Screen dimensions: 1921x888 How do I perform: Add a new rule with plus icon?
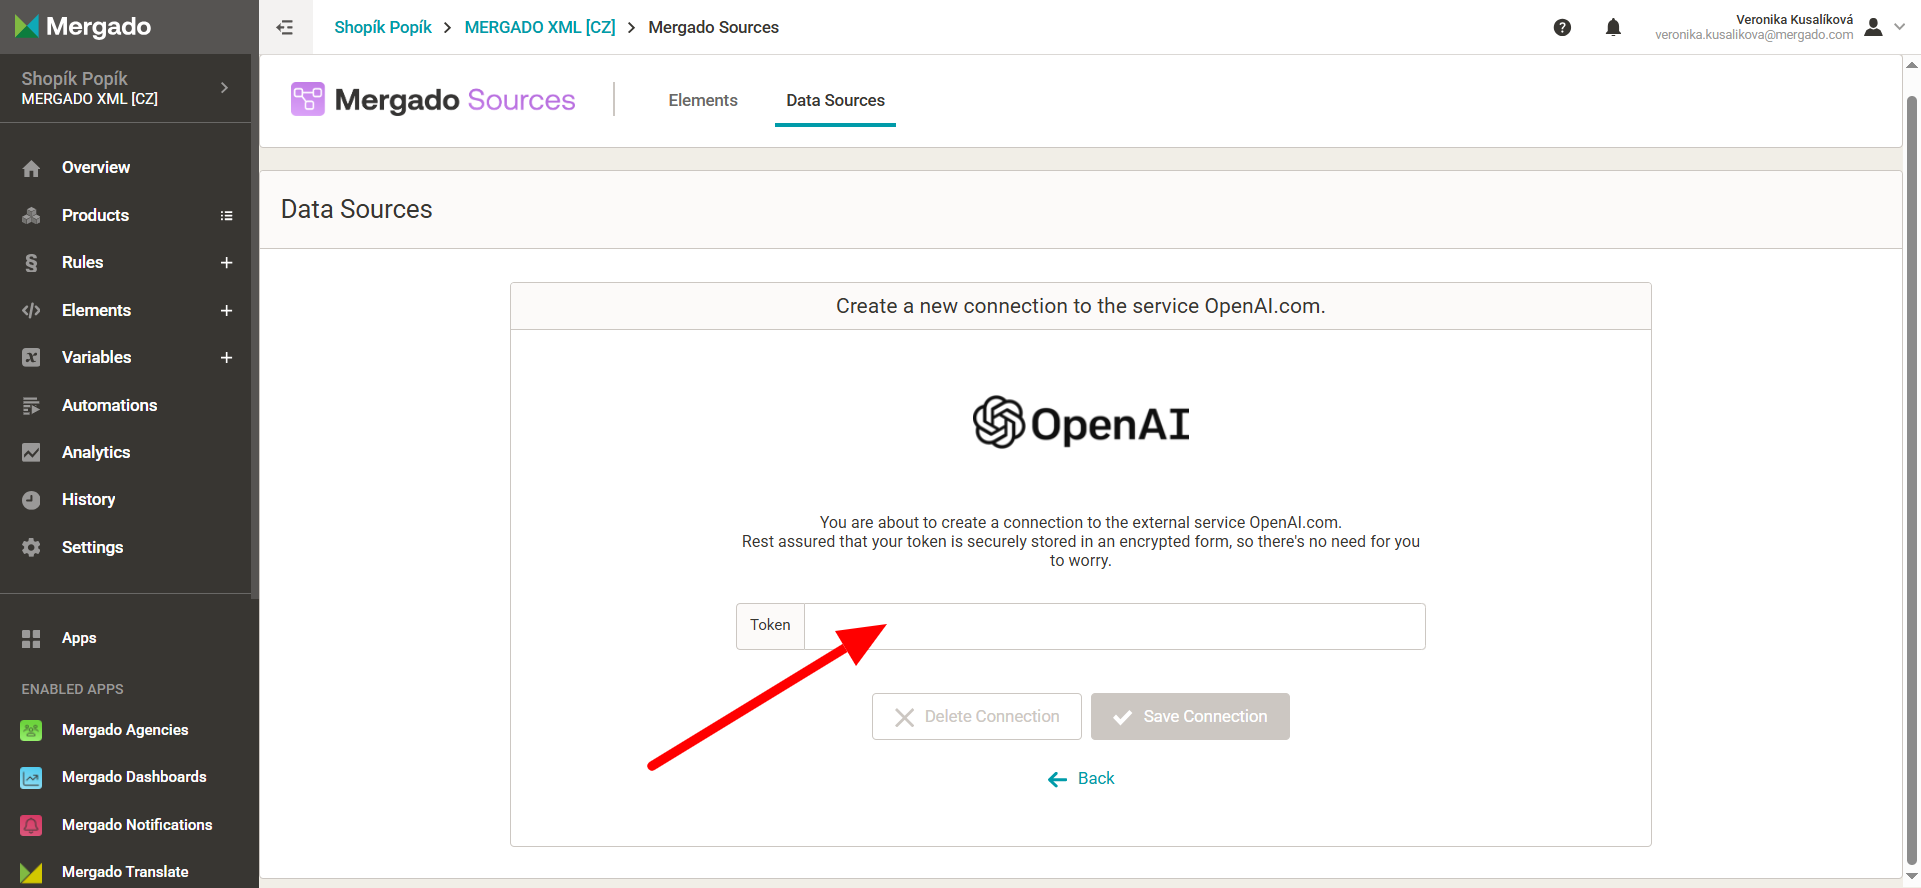coord(227,262)
